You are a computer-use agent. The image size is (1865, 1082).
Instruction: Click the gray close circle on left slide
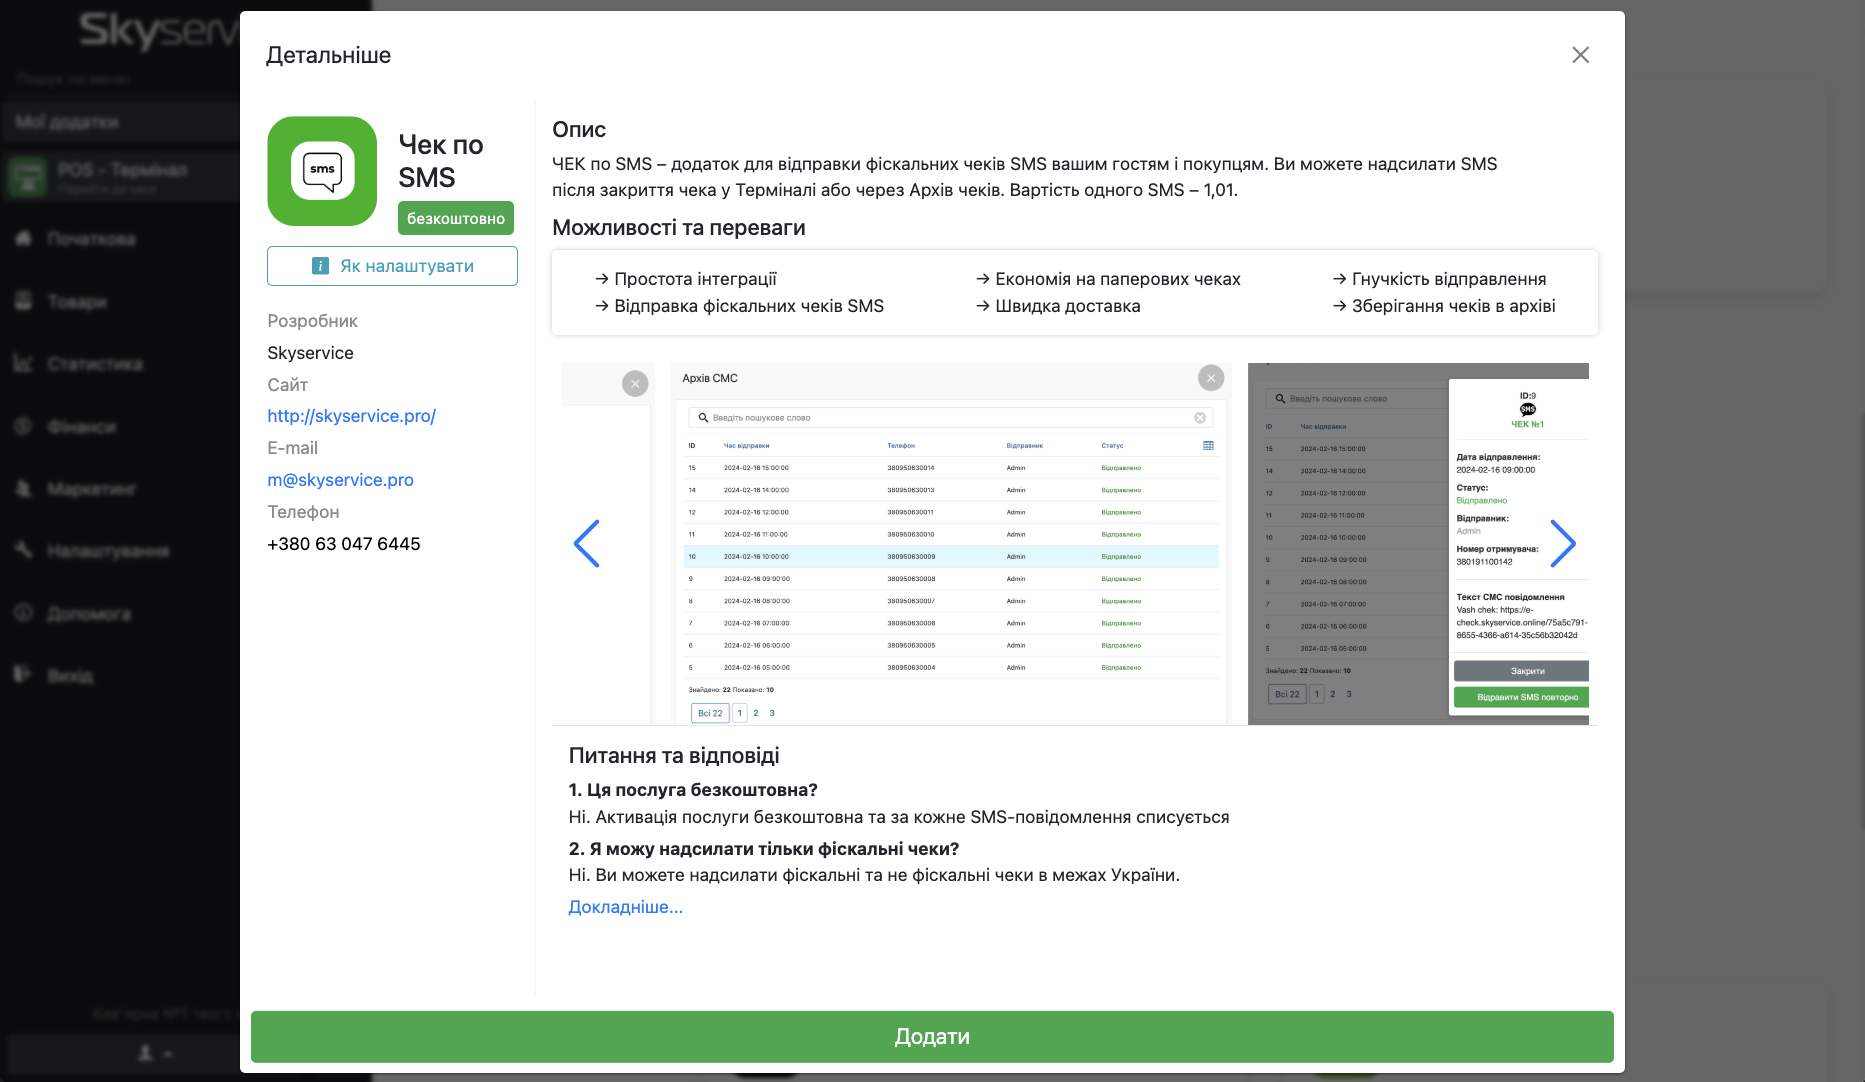635,384
